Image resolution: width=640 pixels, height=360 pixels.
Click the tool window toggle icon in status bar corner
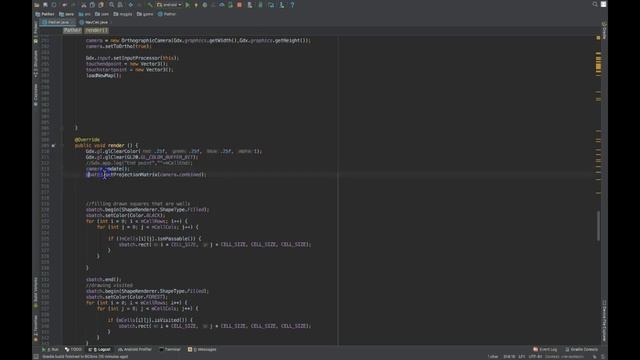coord(36,357)
